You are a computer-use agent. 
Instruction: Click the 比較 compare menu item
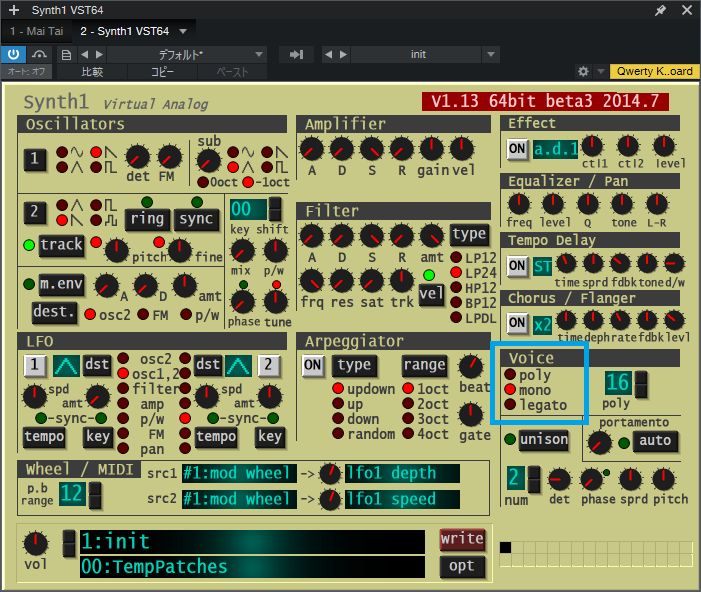(x=91, y=72)
